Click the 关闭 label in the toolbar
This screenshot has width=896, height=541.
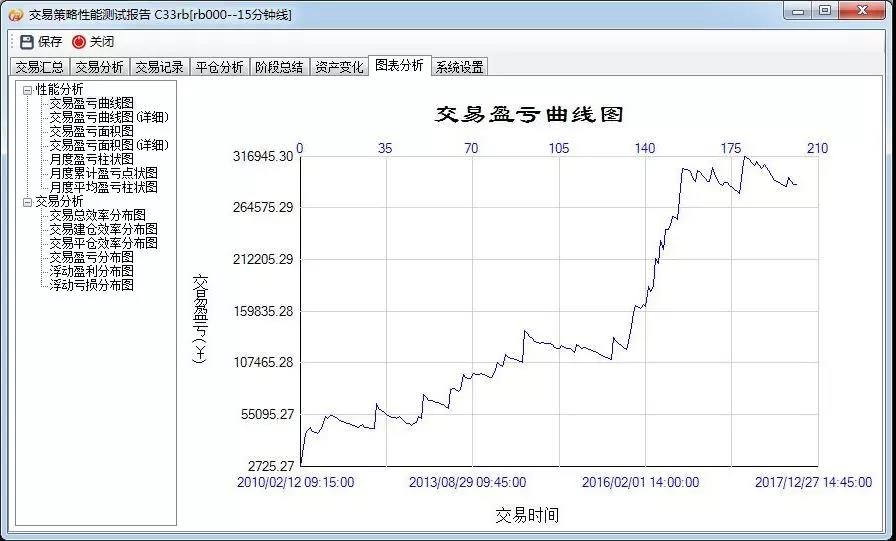point(102,42)
